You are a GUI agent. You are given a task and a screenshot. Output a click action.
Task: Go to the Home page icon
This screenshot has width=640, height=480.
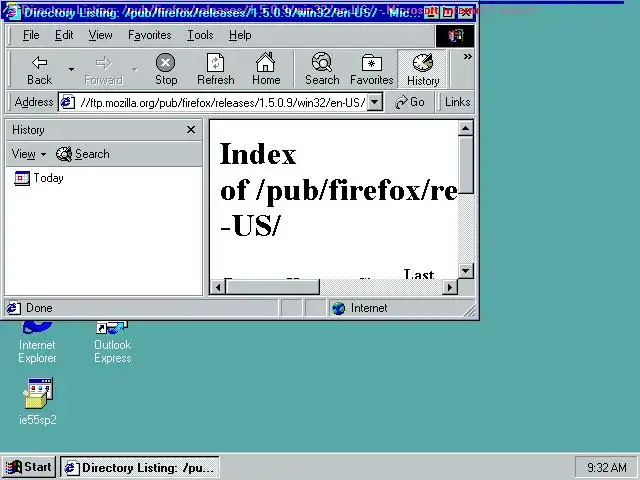pos(266,69)
